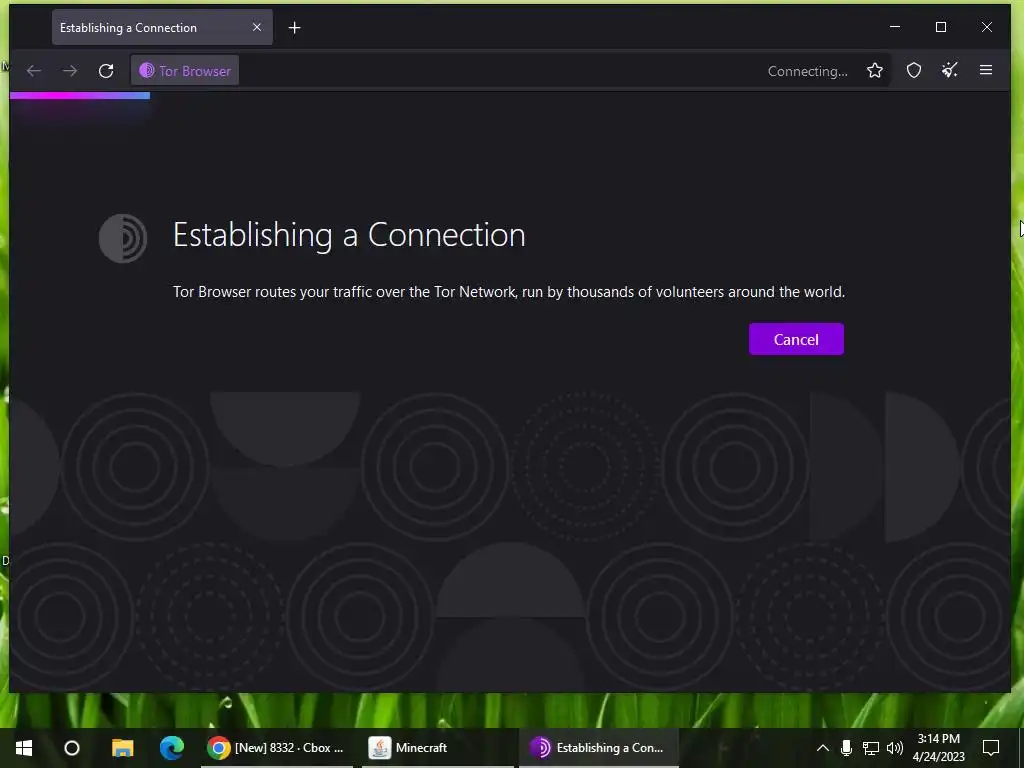Switch to Minecraft window in taskbar
The image size is (1024, 768).
pyautogui.click(x=438, y=748)
